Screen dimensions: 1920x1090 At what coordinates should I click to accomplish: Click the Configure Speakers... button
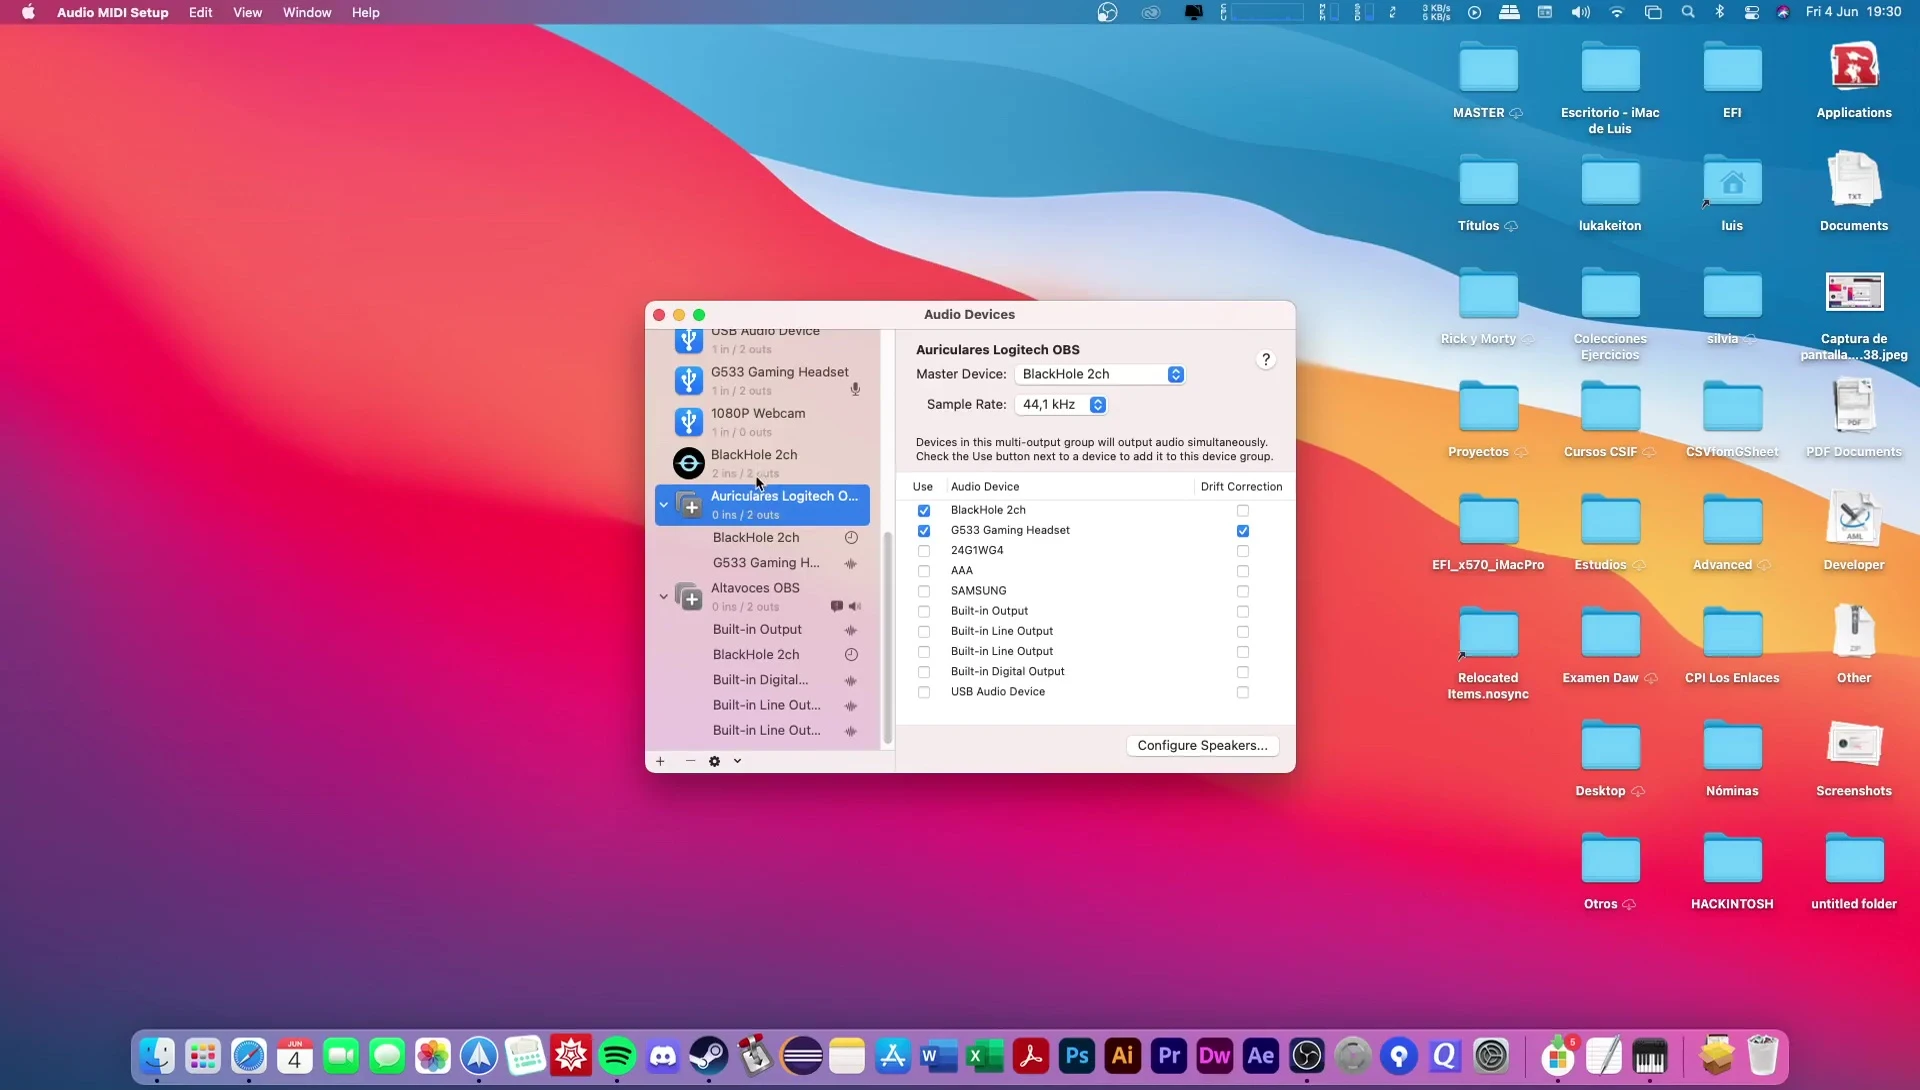coord(1202,746)
